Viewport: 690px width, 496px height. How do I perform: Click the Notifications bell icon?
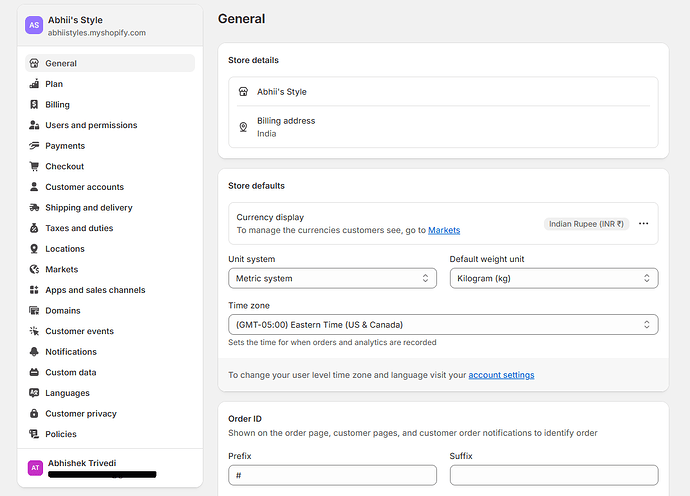point(35,352)
